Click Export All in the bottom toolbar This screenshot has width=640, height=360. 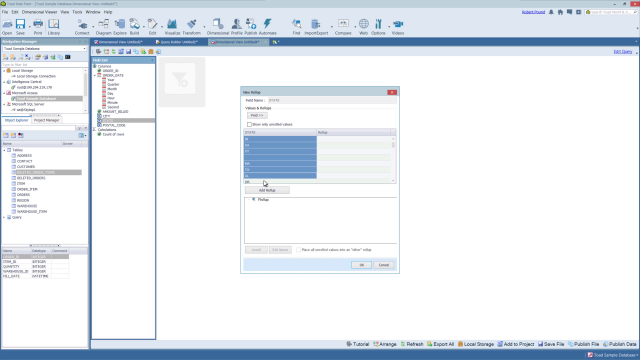[x=440, y=344]
